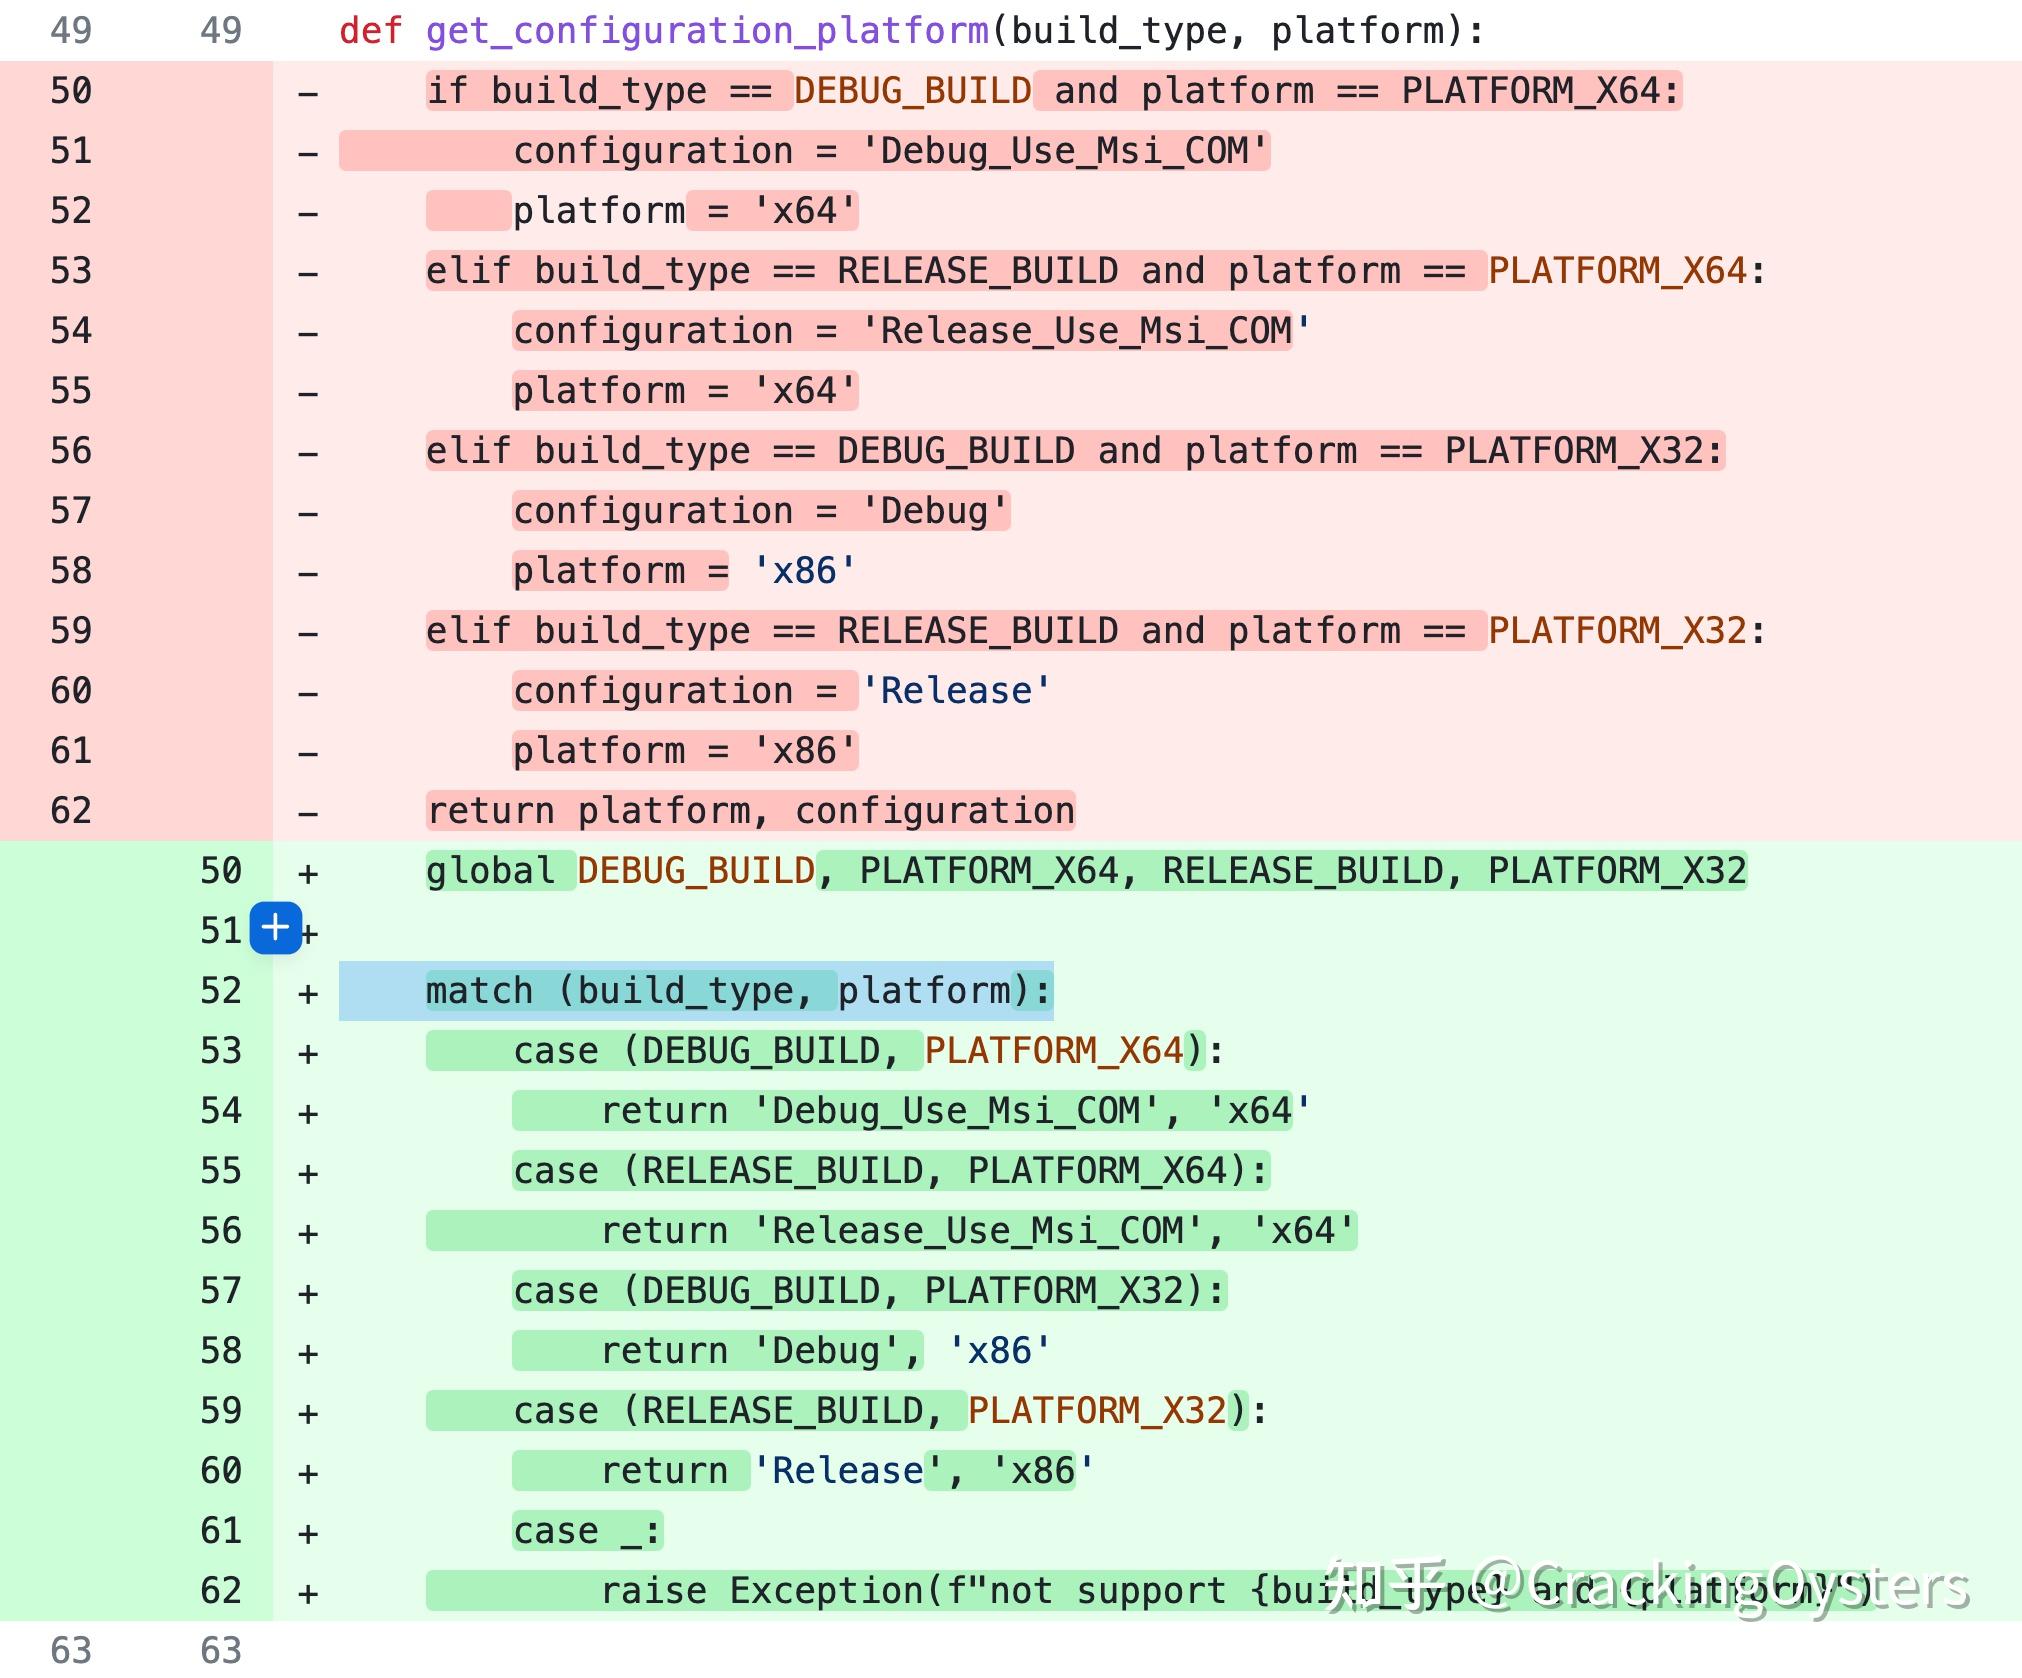This screenshot has height=1678, width=2022.
Task: Click the minus marker on old line 62
Action: pyautogui.click(x=308, y=813)
